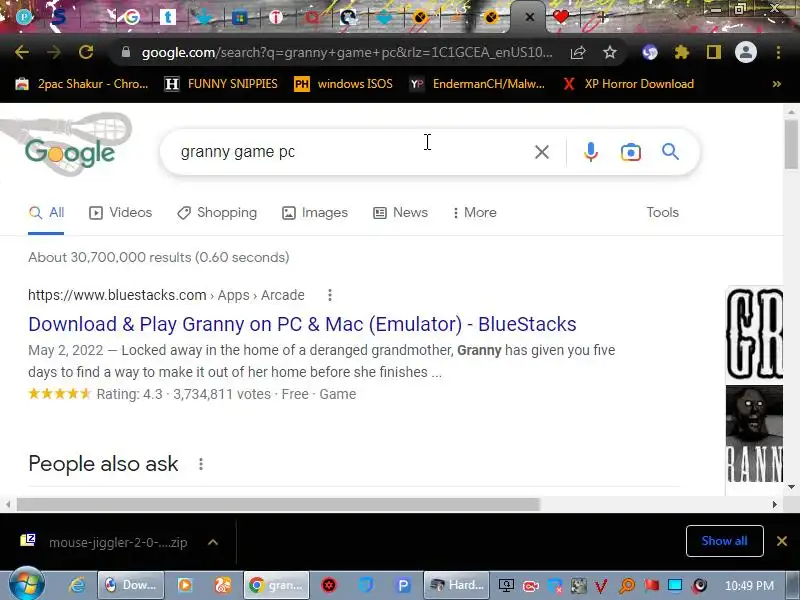Viewport: 800px width, 600px height.
Task: Open the EndermanCH/Malw... bookmark
Action: click(x=478, y=84)
